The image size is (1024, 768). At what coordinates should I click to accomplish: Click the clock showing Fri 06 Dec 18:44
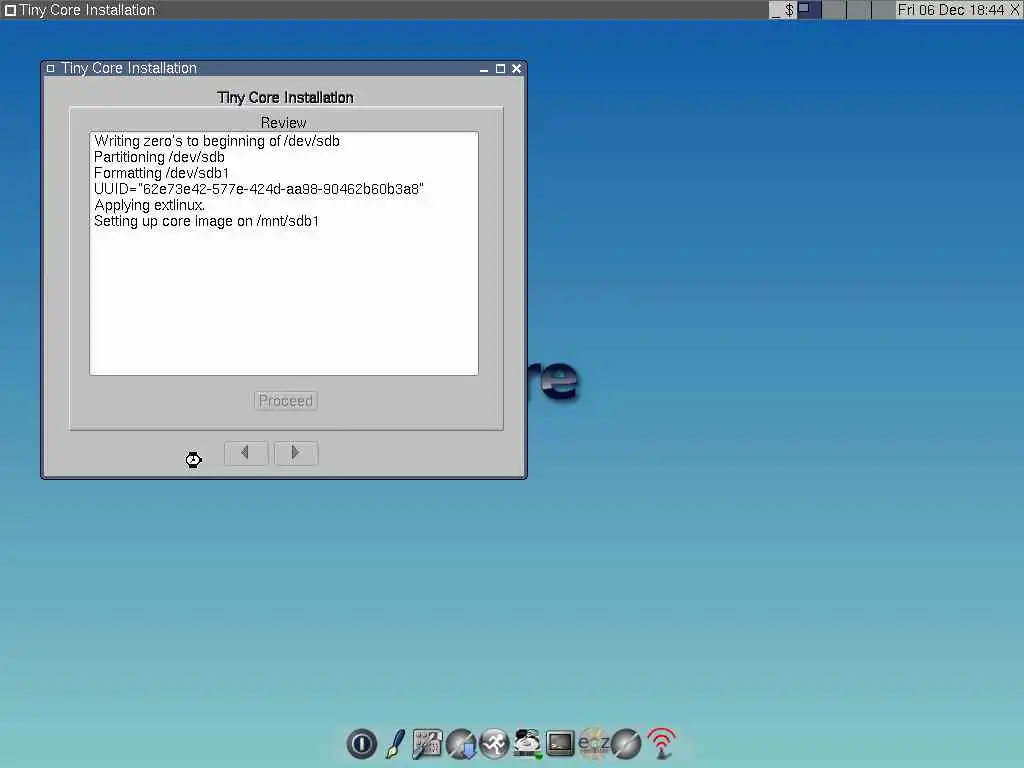coord(950,10)
